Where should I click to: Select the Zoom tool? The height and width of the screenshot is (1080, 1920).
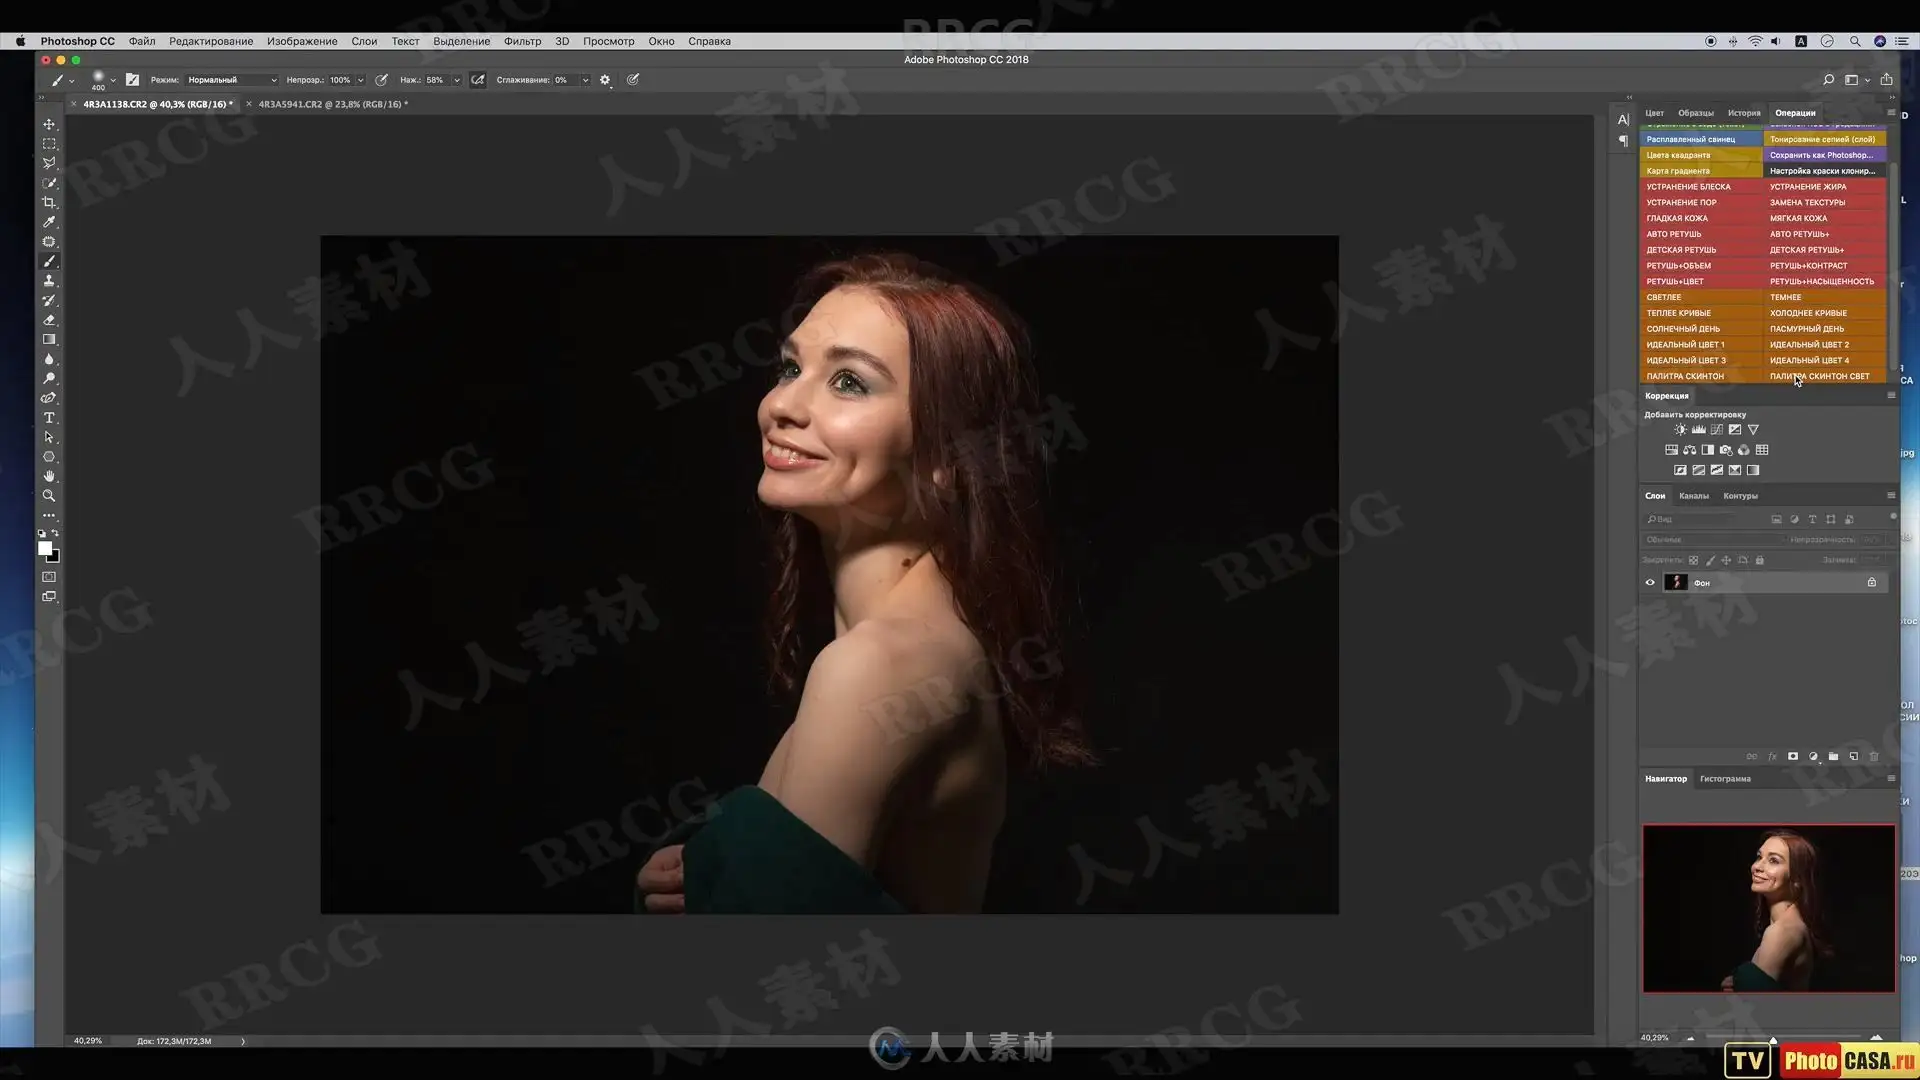[49, 496]
